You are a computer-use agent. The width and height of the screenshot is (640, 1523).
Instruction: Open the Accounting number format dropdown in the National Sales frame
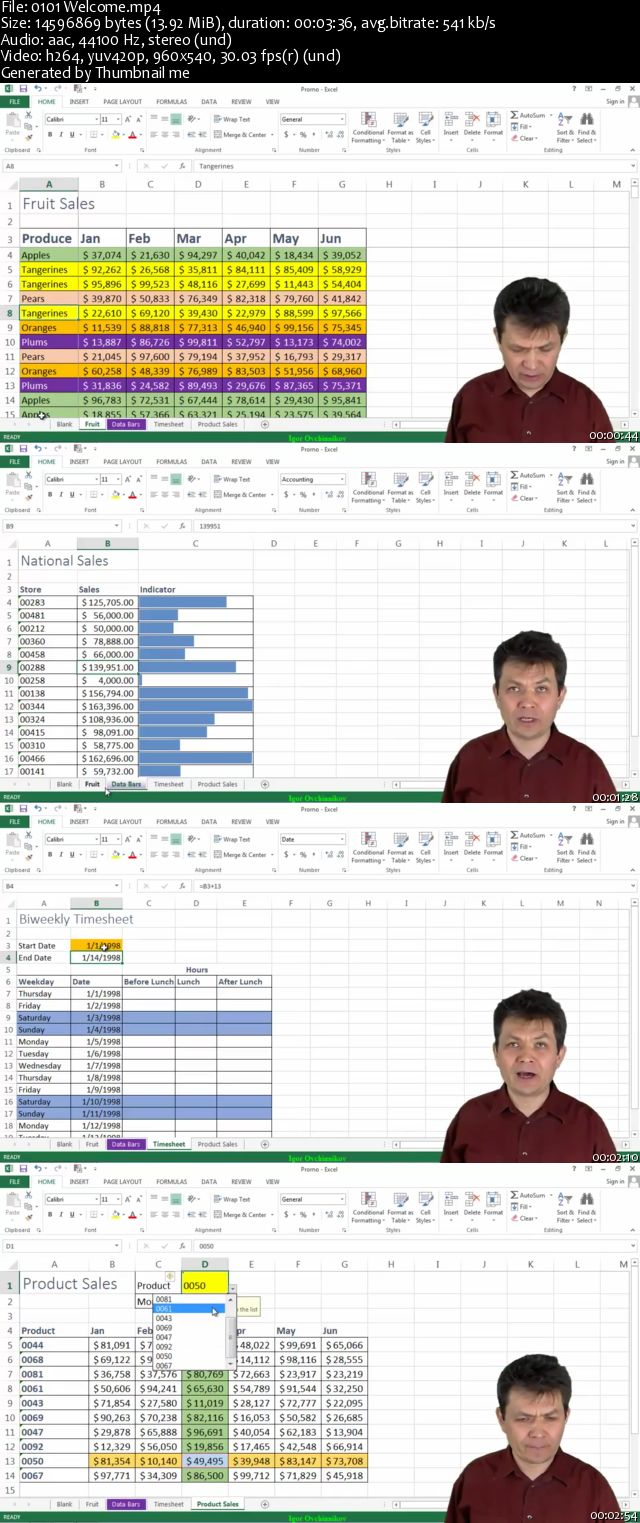point(341,479)
